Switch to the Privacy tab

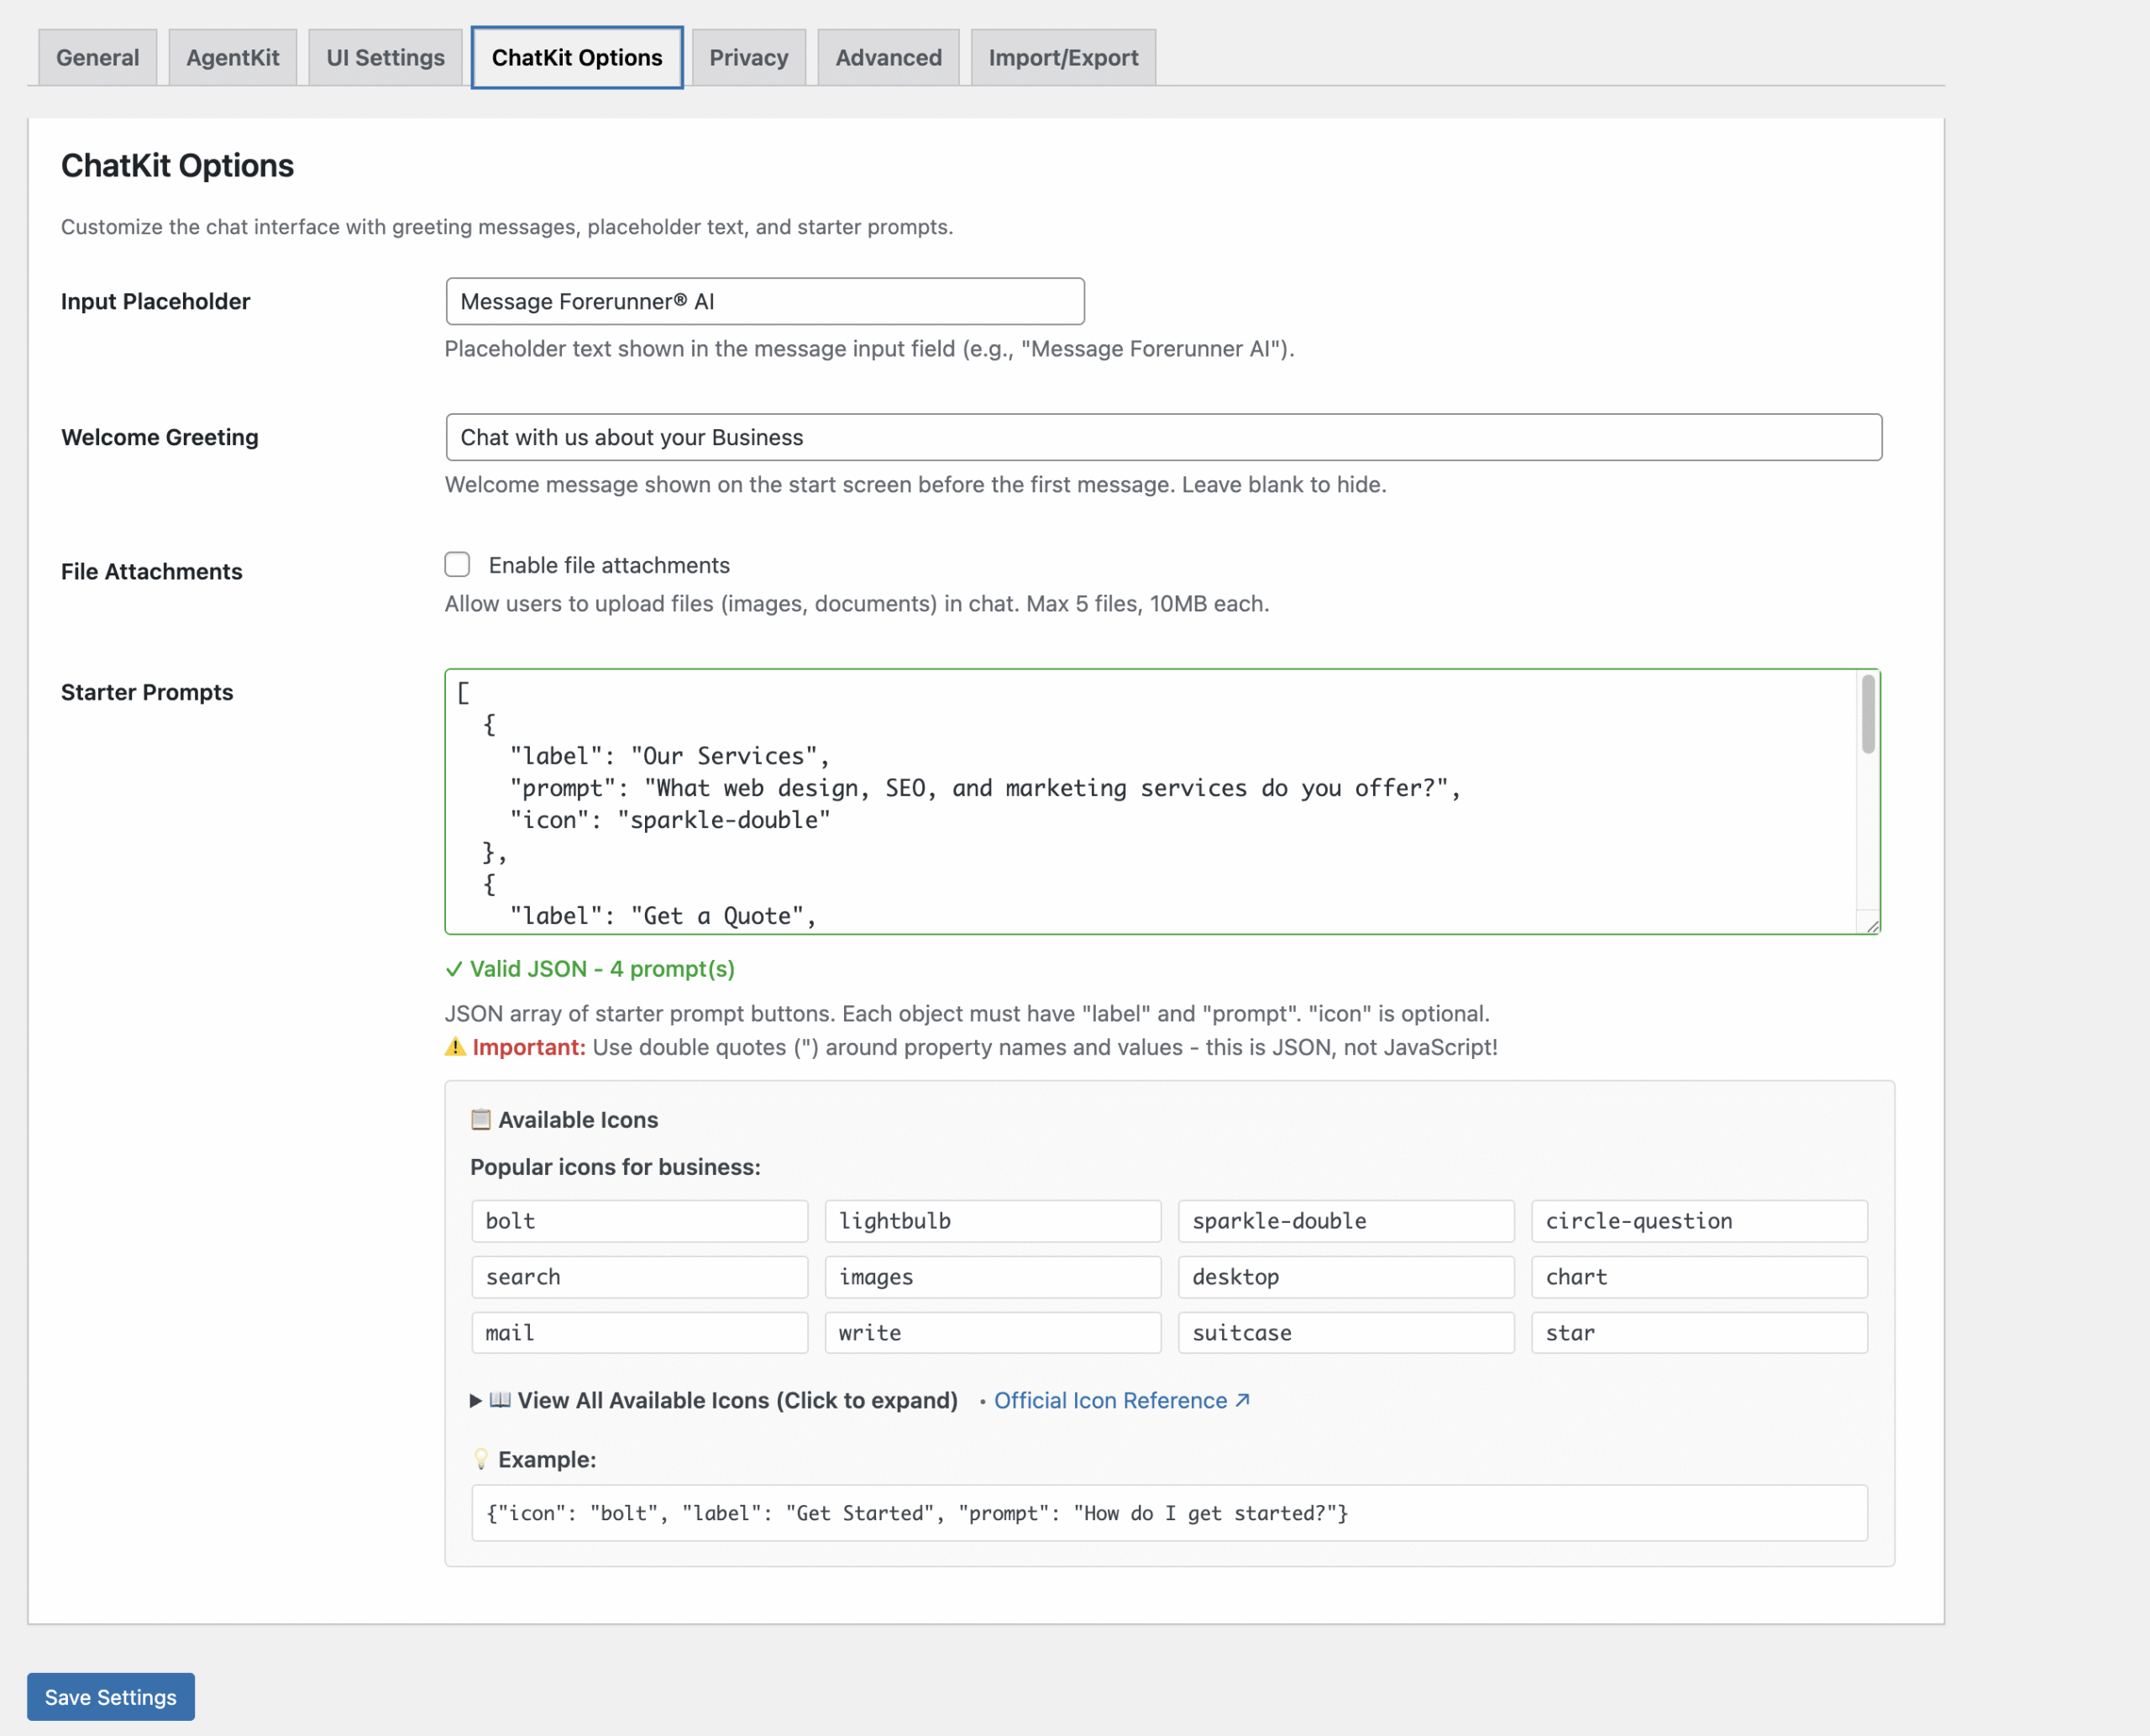pyautogui.click(x=748, y=57)
